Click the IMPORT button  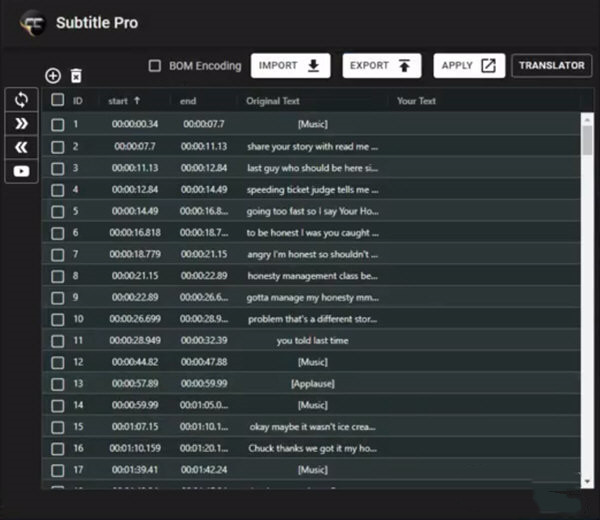click(290, 66)
